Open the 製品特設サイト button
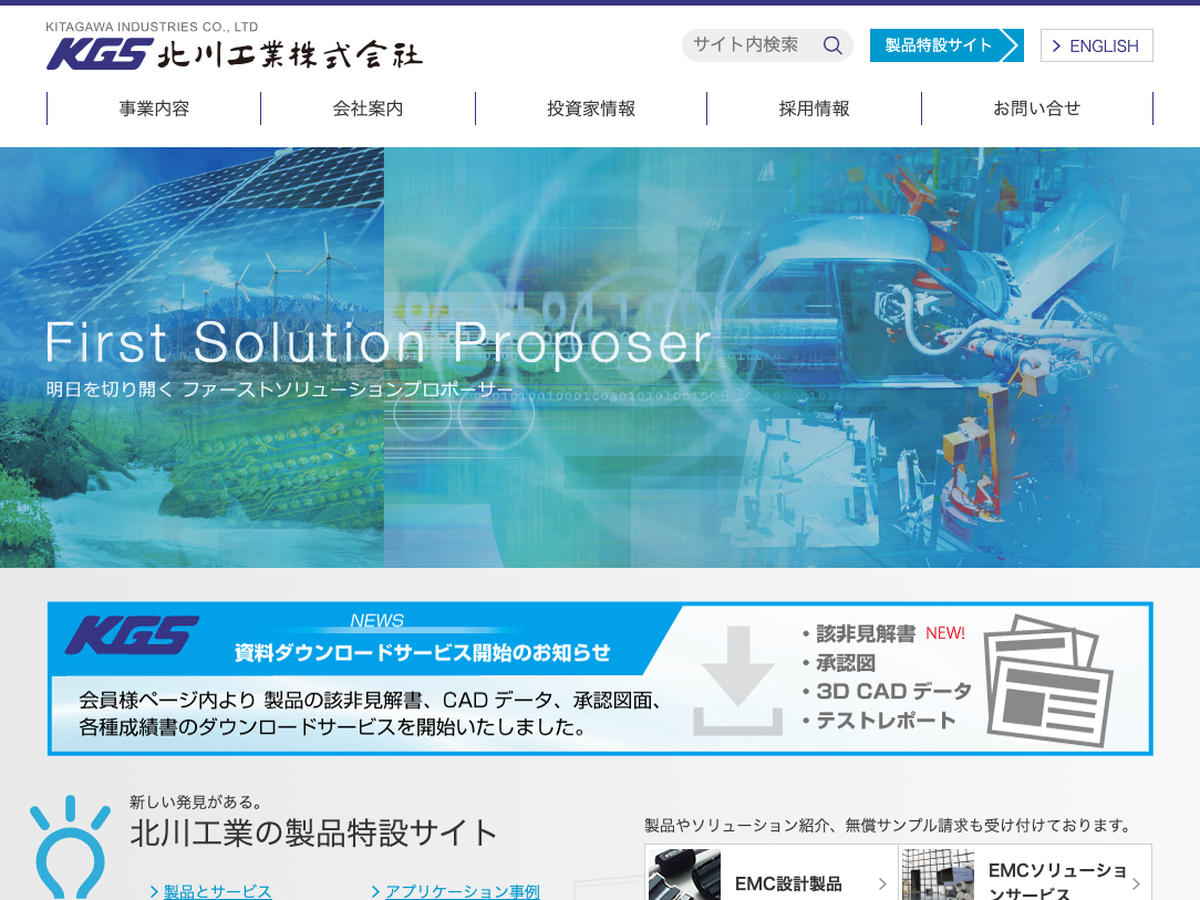The height and width of the screenshot is (900, 1200). pos(944,46)
